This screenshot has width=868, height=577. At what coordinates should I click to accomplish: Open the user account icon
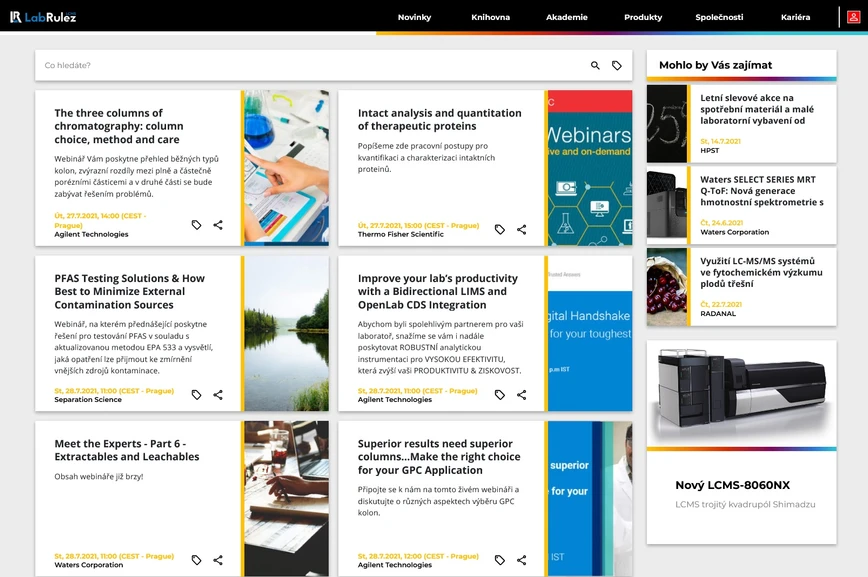pos(854,17)
